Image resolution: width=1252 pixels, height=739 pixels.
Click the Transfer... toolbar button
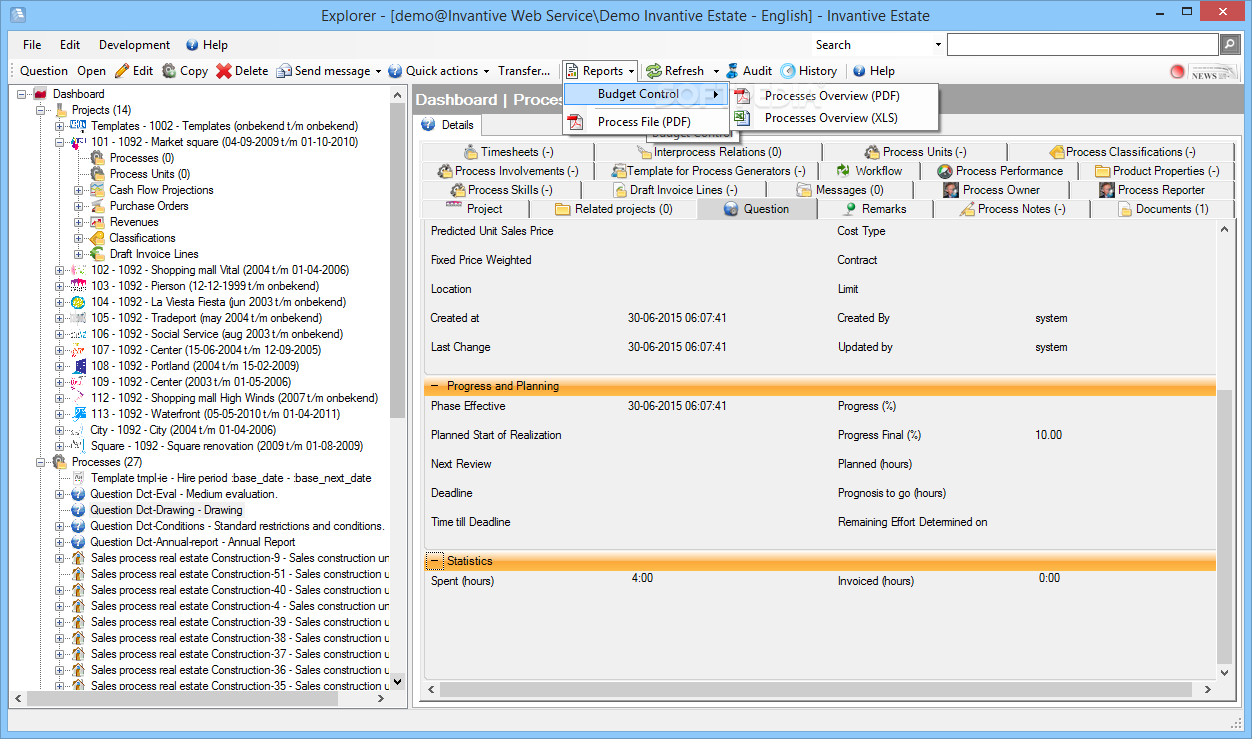[524, 71]
